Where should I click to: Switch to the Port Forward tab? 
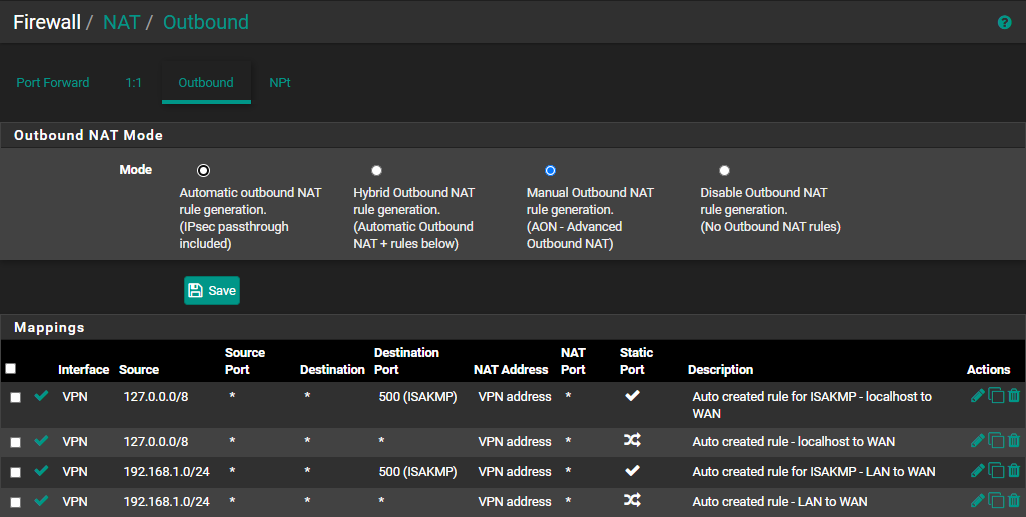click(x=53, y=82)
